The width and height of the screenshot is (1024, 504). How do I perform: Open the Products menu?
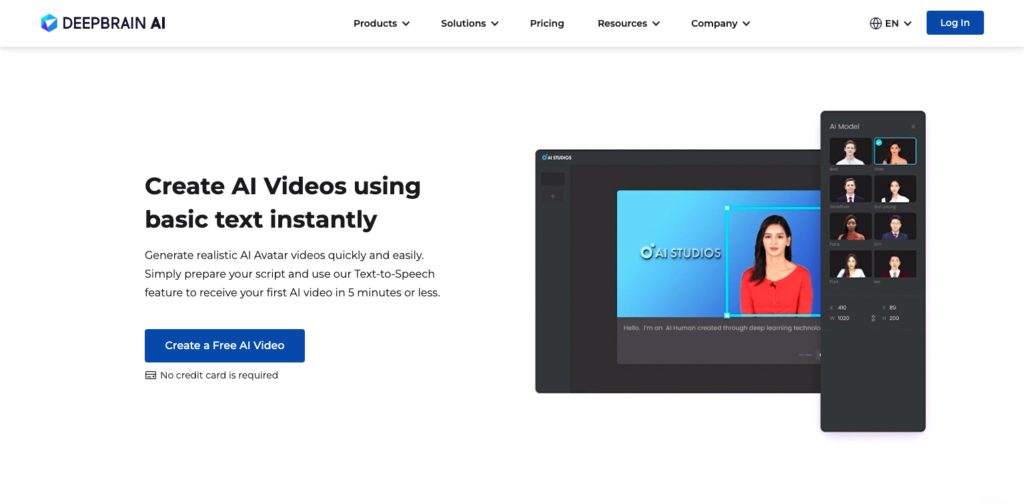point(381,24)
